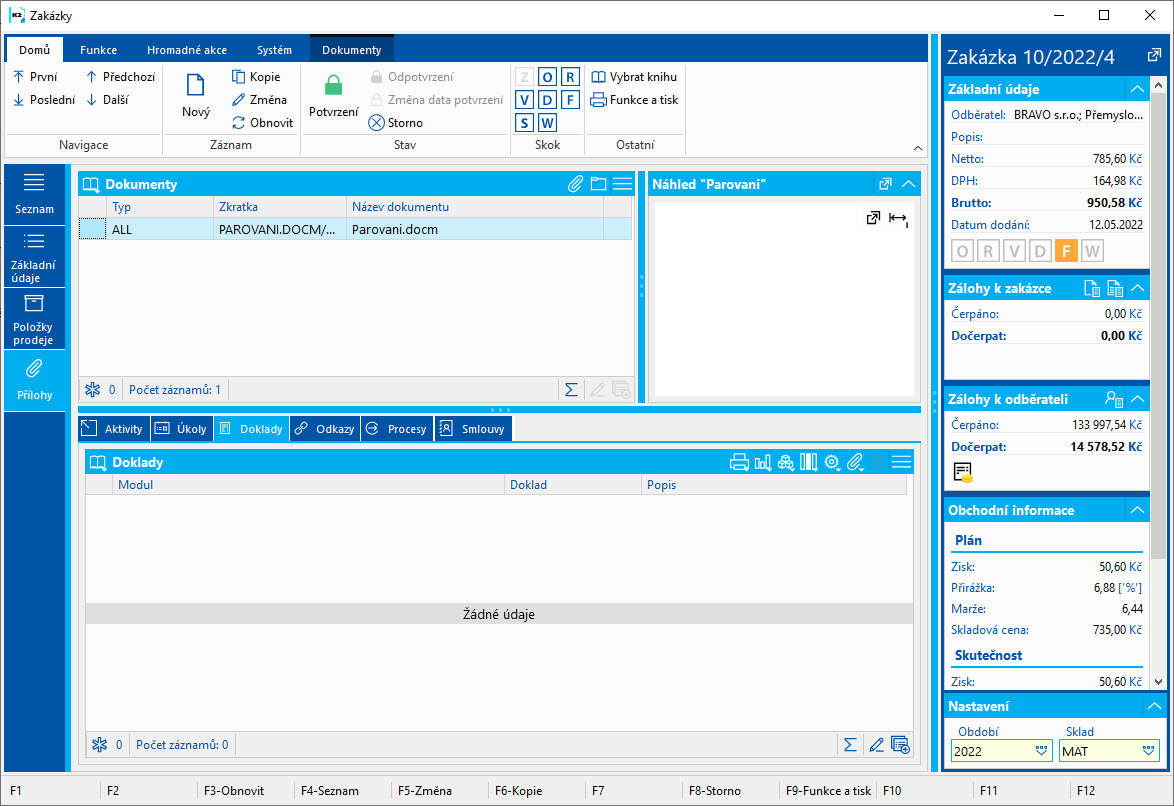Click paperclip icon in Dokumenty header

[x=575, y=184]
